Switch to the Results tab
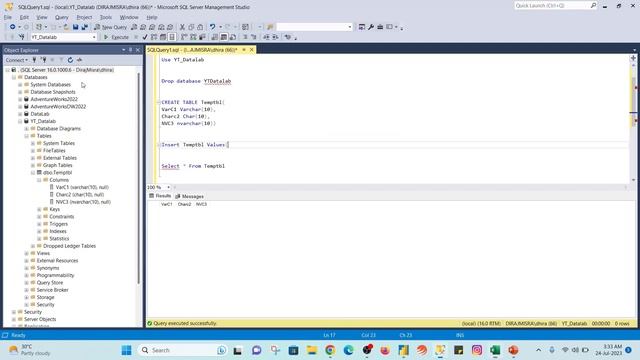The image size is (640, 360). click(x=160, y=196)
